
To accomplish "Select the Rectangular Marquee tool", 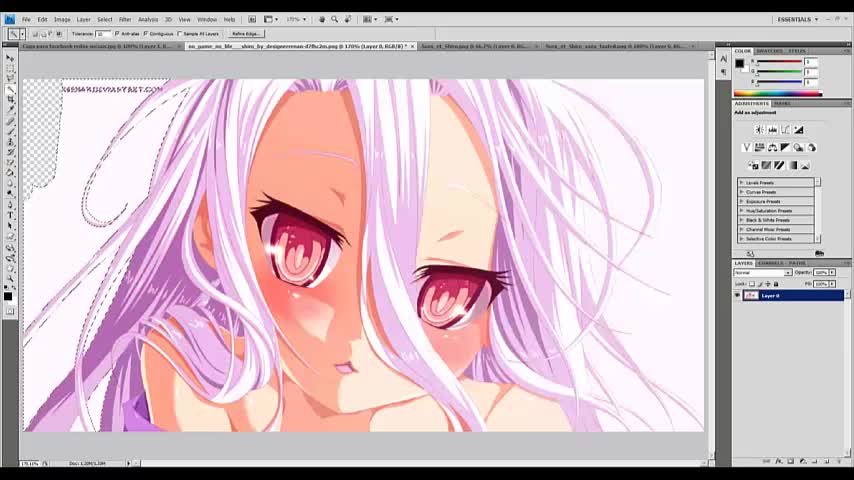I will point(10,68).
